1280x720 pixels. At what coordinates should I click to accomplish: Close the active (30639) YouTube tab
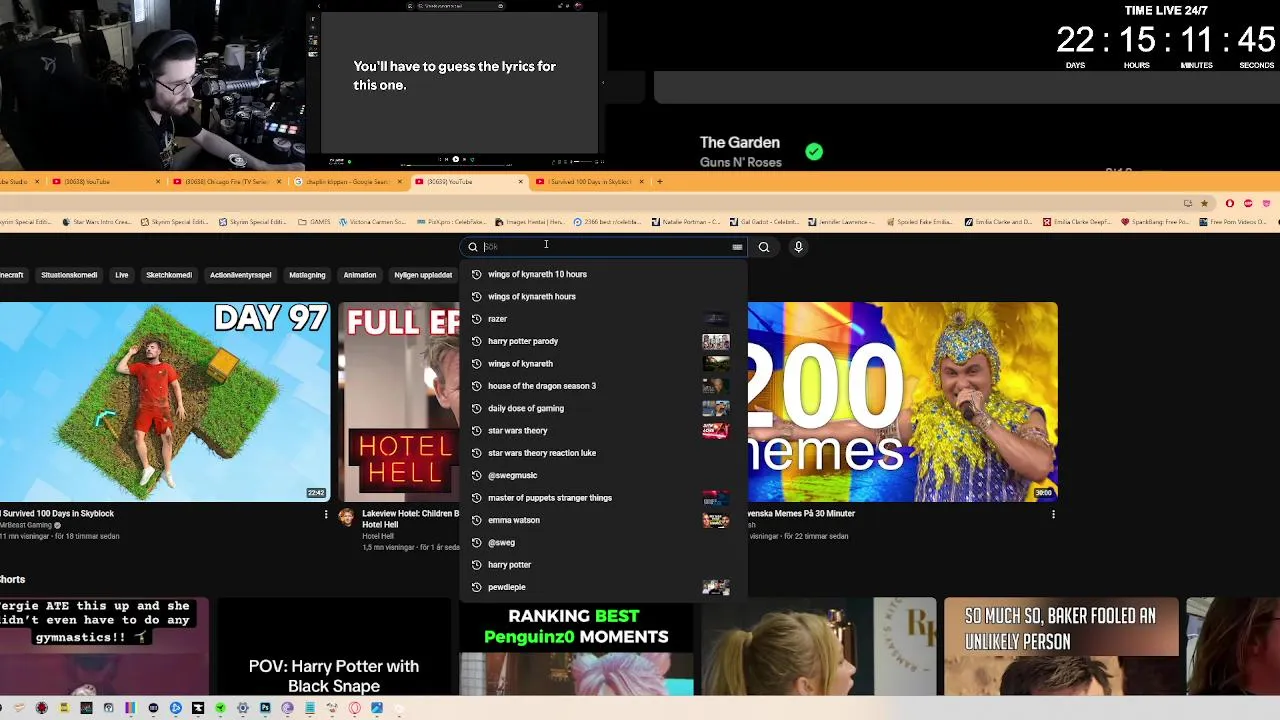click(520, 182)
